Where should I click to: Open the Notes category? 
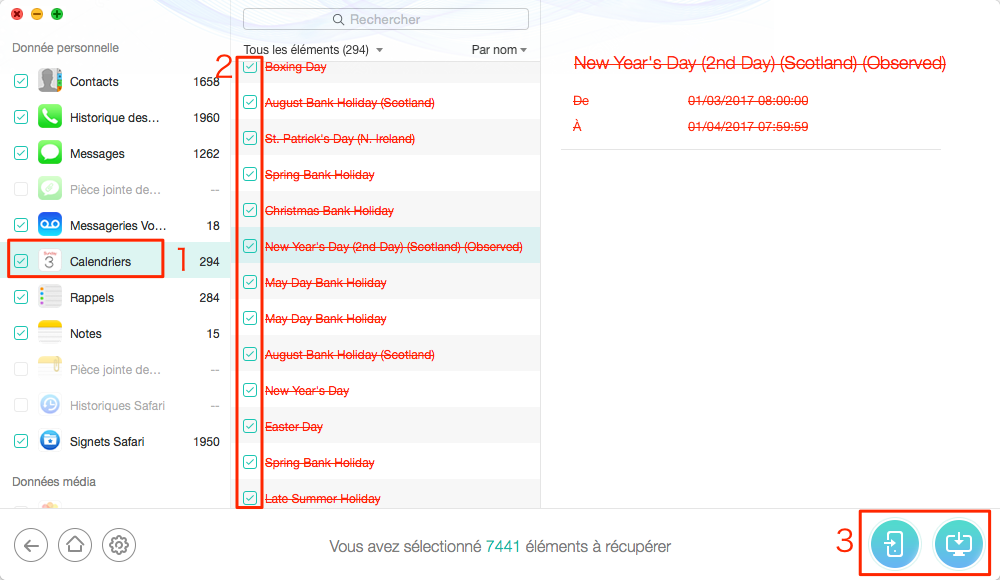pyautogui.click(x=85, y=334)
